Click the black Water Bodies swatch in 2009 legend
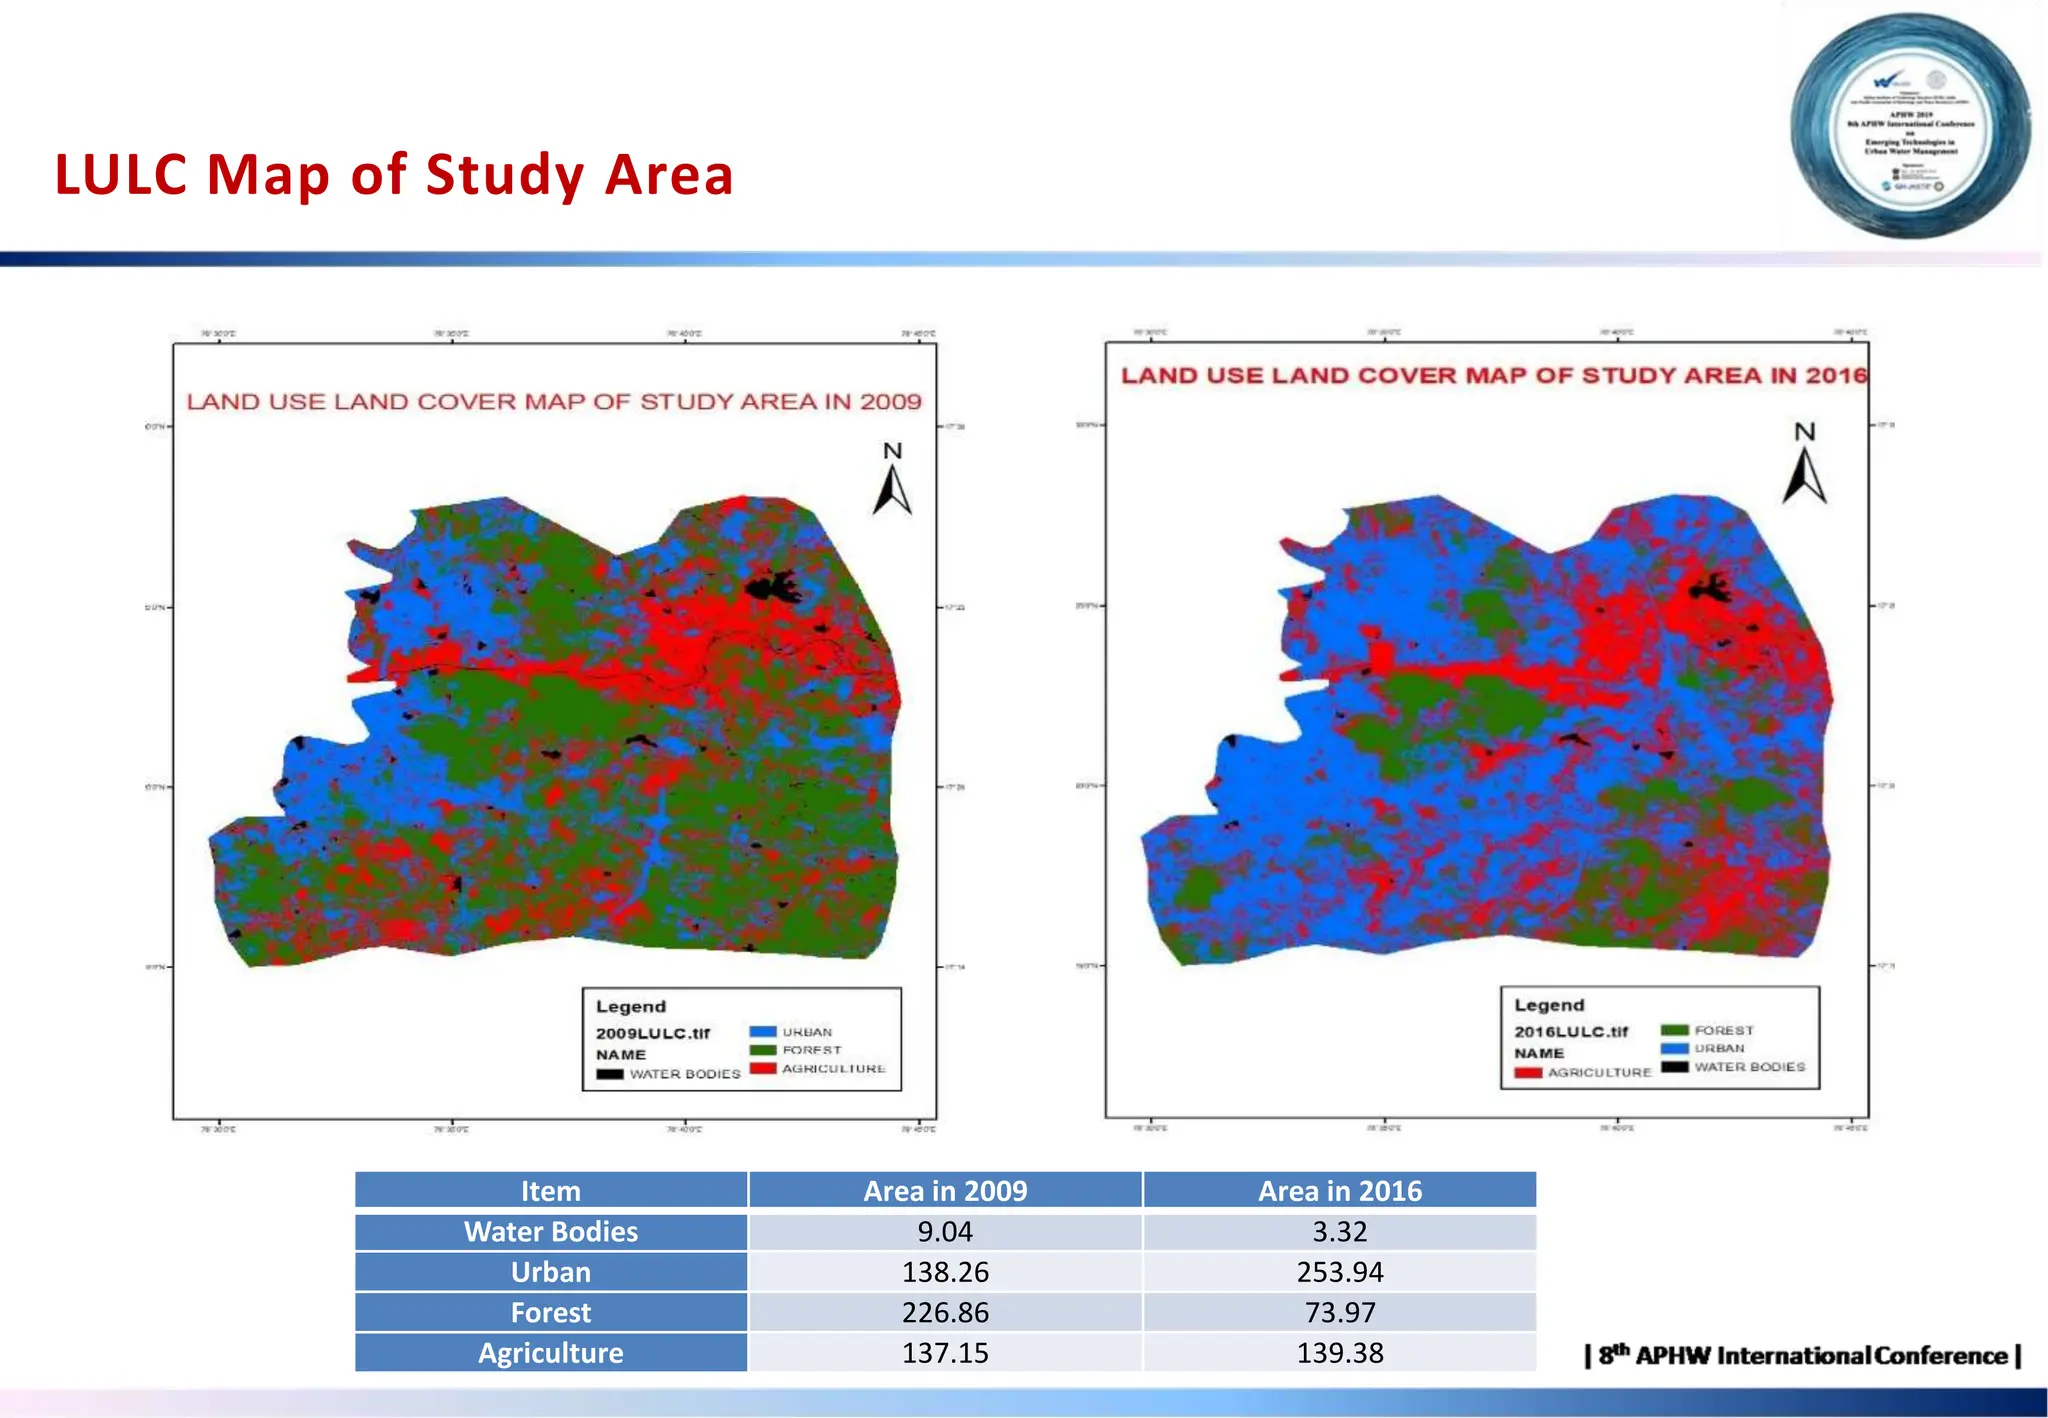Screen dimensions: 2048x1418 click(x=610, y=1074)
